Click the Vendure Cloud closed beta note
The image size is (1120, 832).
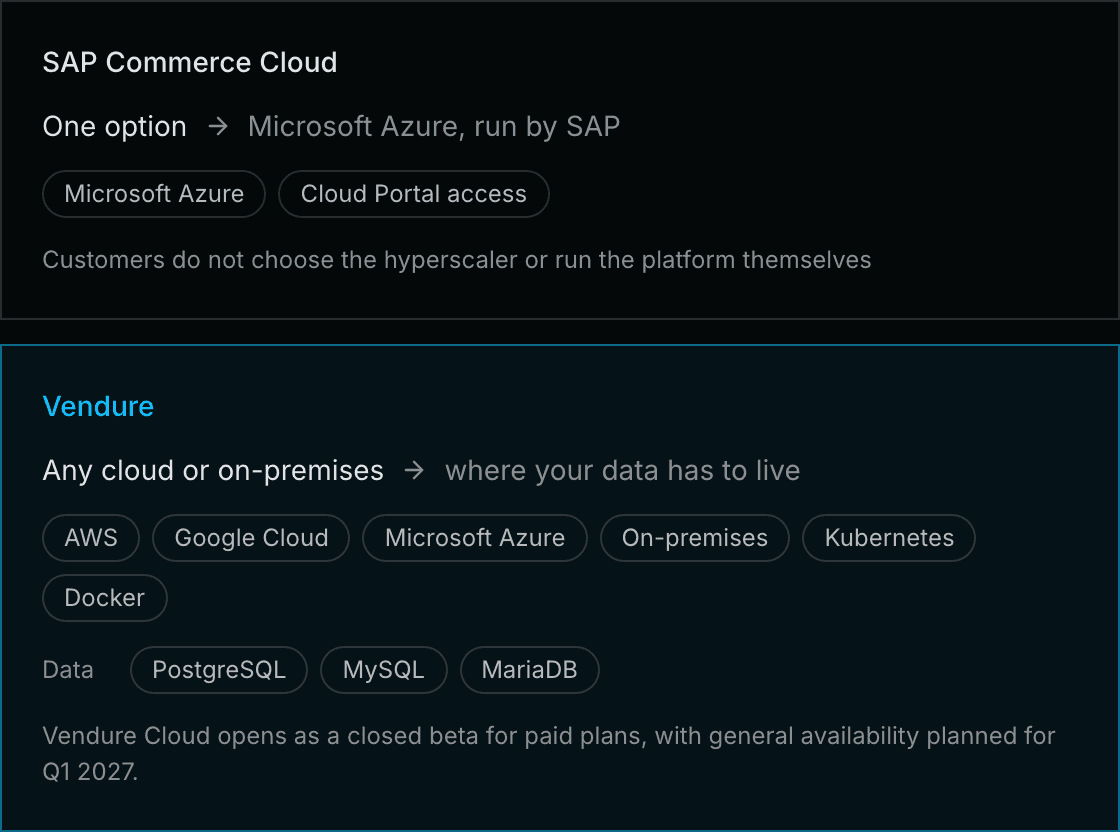[x=549, y=753]
